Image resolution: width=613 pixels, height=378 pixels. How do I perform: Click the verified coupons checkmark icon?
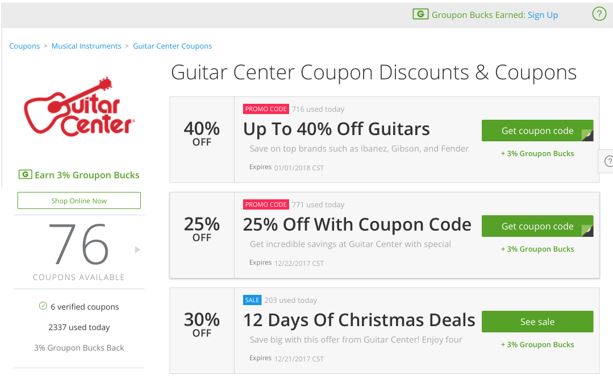point(43,306)
